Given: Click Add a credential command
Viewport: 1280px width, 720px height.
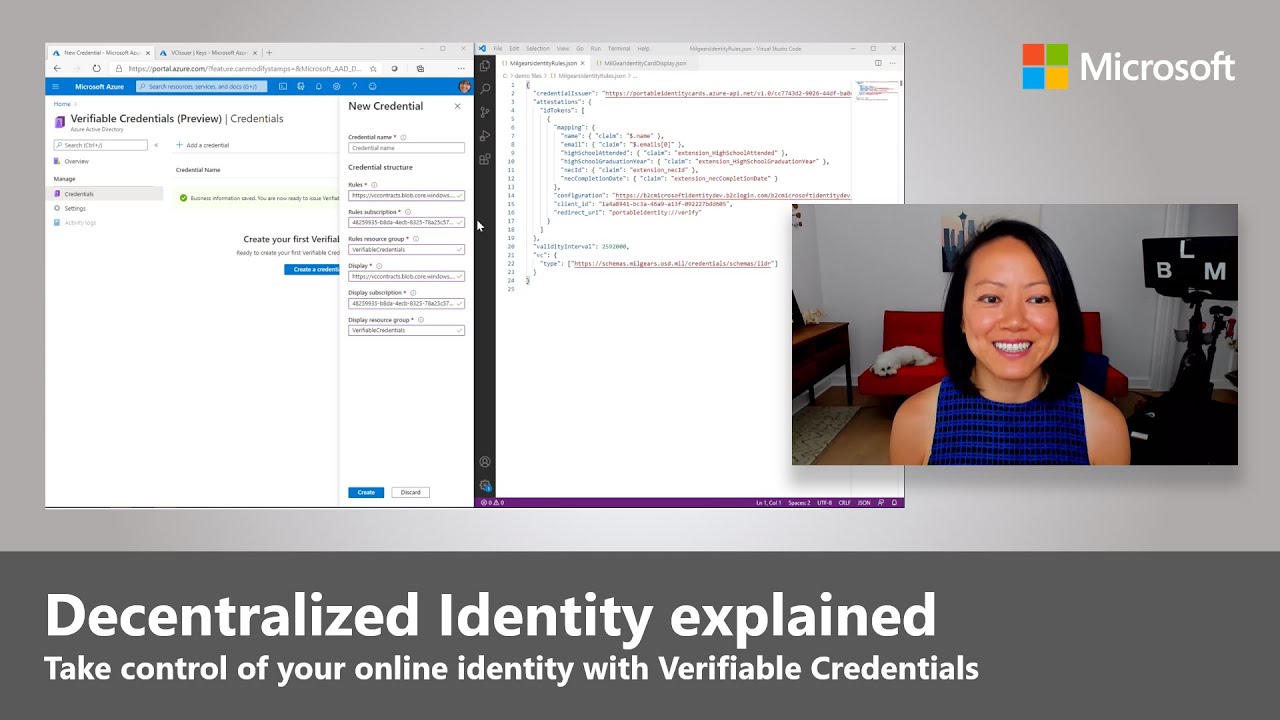Looking at the screenshot, I should click(203, 145).
